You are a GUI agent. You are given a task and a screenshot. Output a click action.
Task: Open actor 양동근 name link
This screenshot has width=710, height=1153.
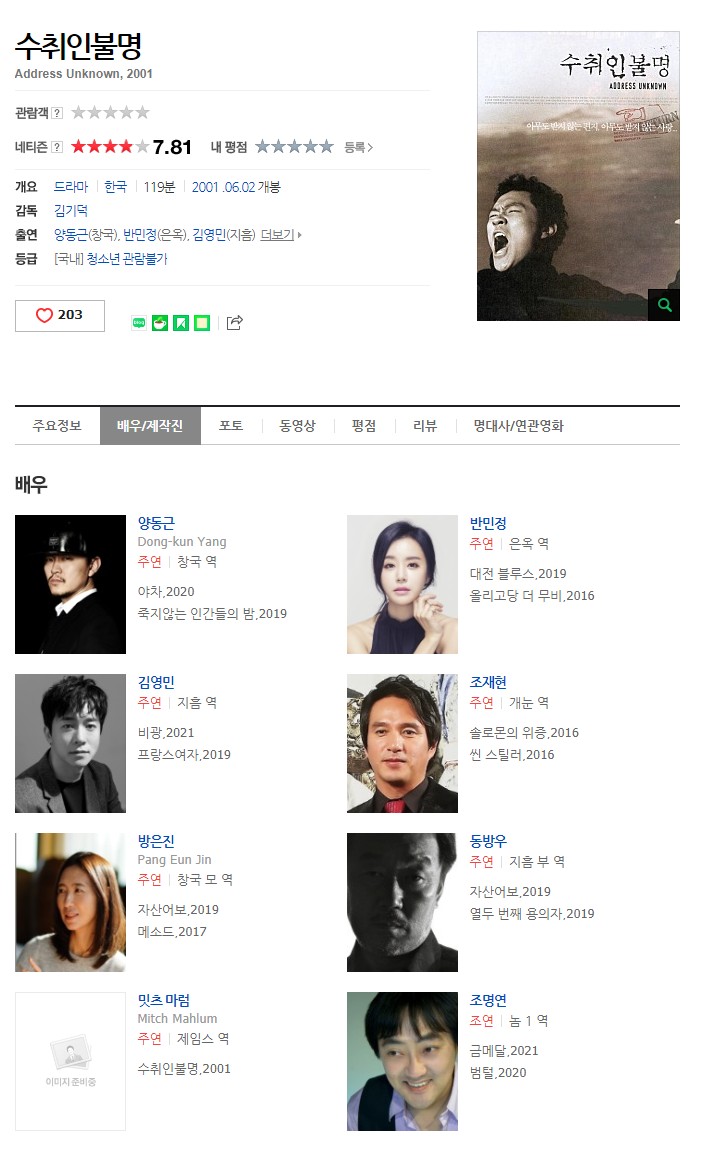[x=156, y=523]
